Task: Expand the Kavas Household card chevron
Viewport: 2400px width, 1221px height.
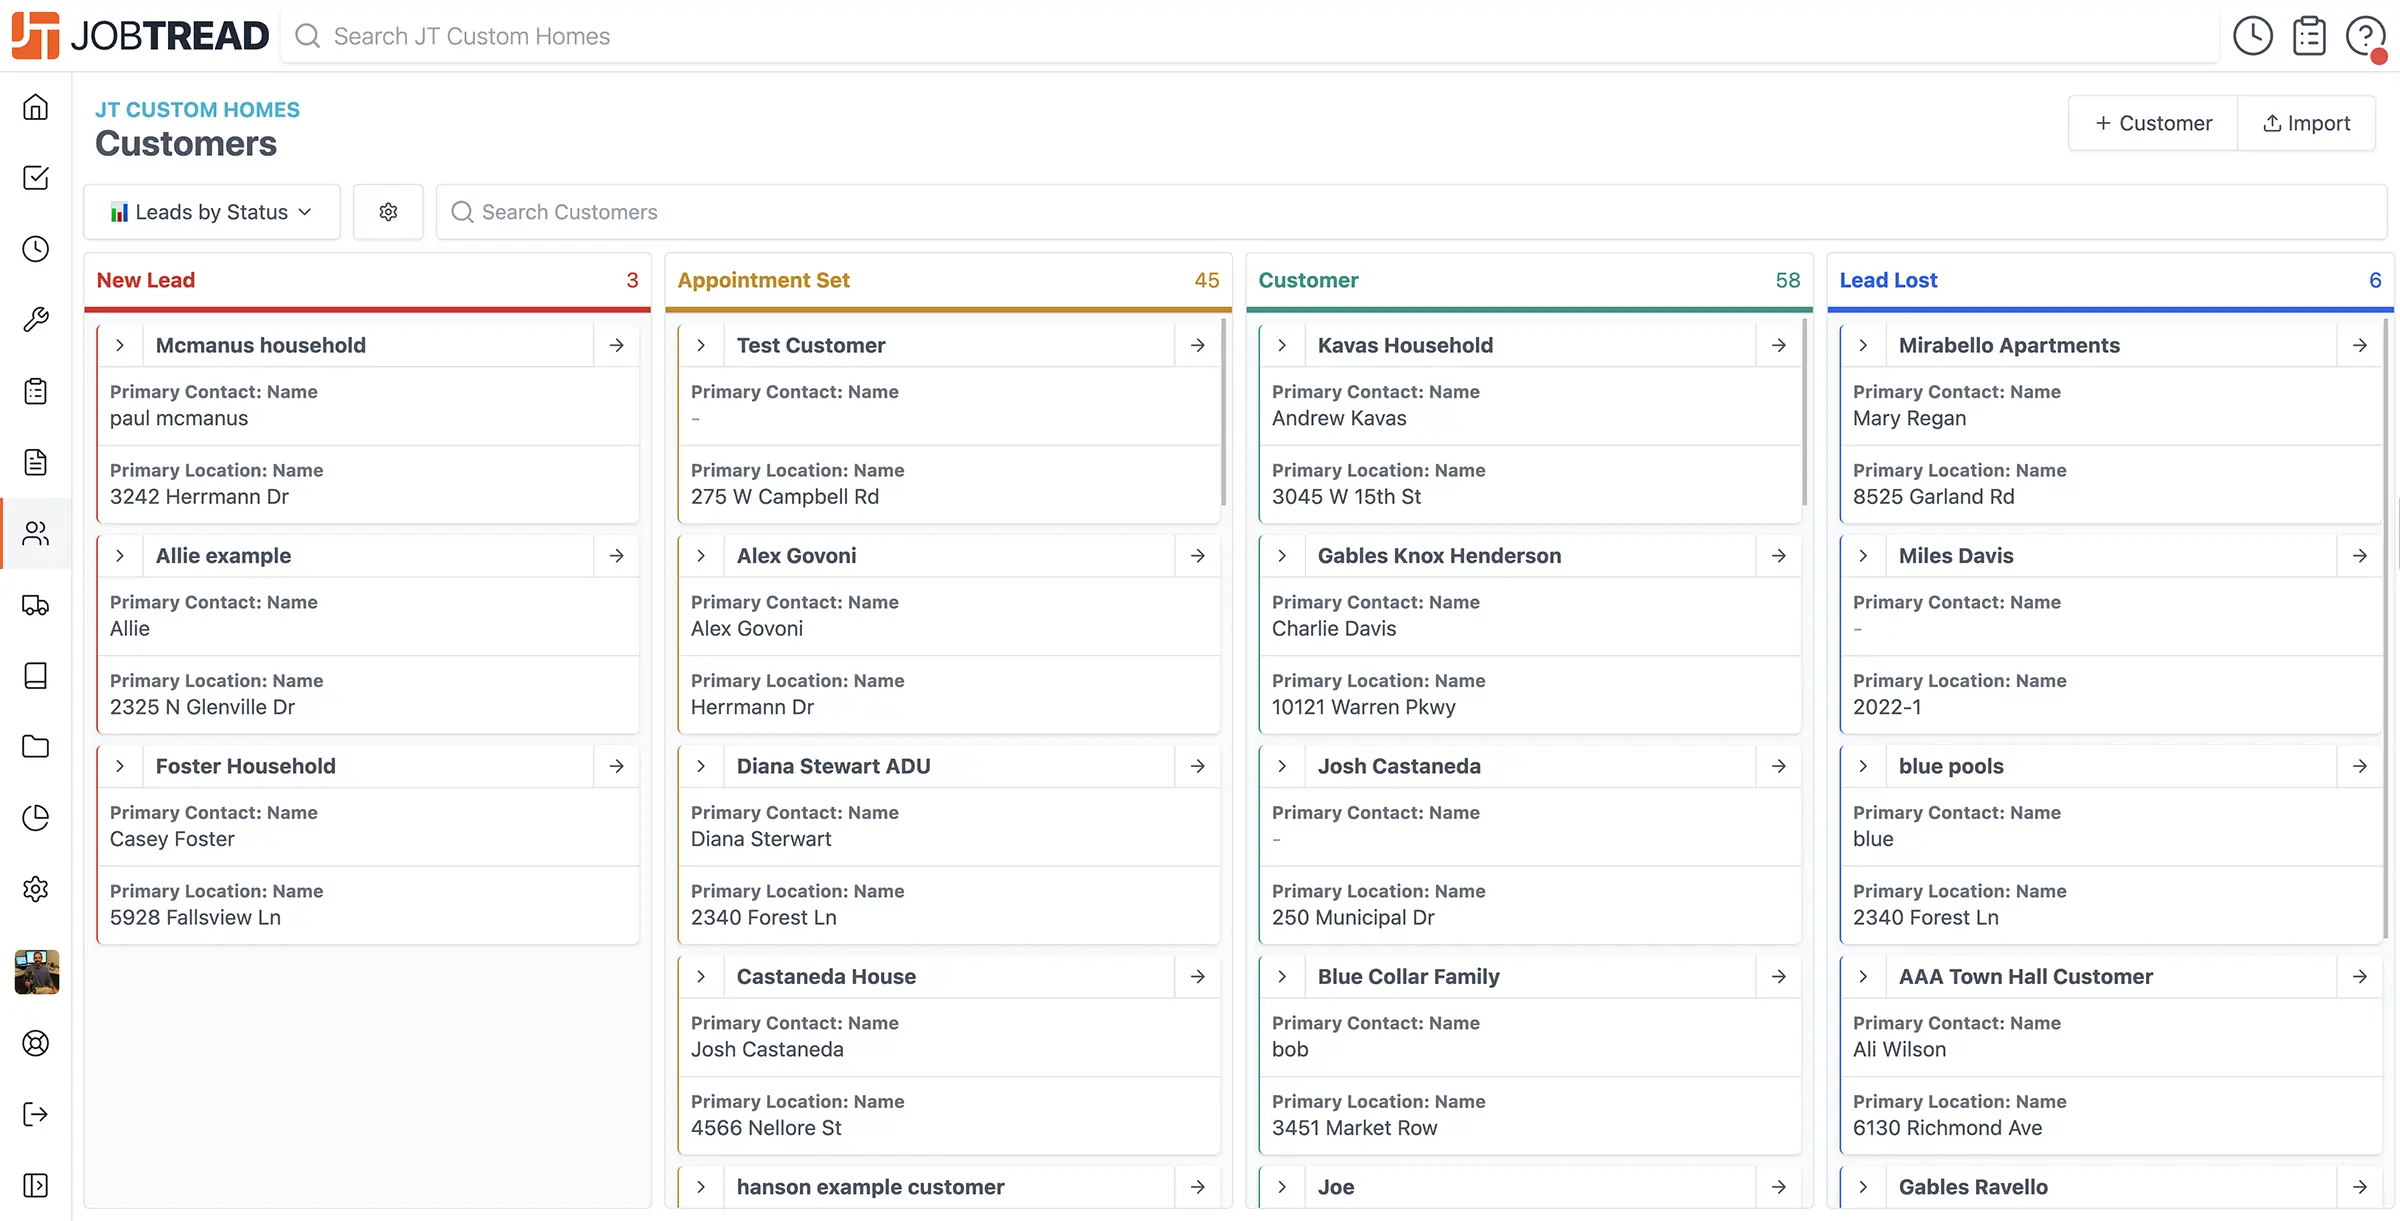Action: coord(1282,345)
